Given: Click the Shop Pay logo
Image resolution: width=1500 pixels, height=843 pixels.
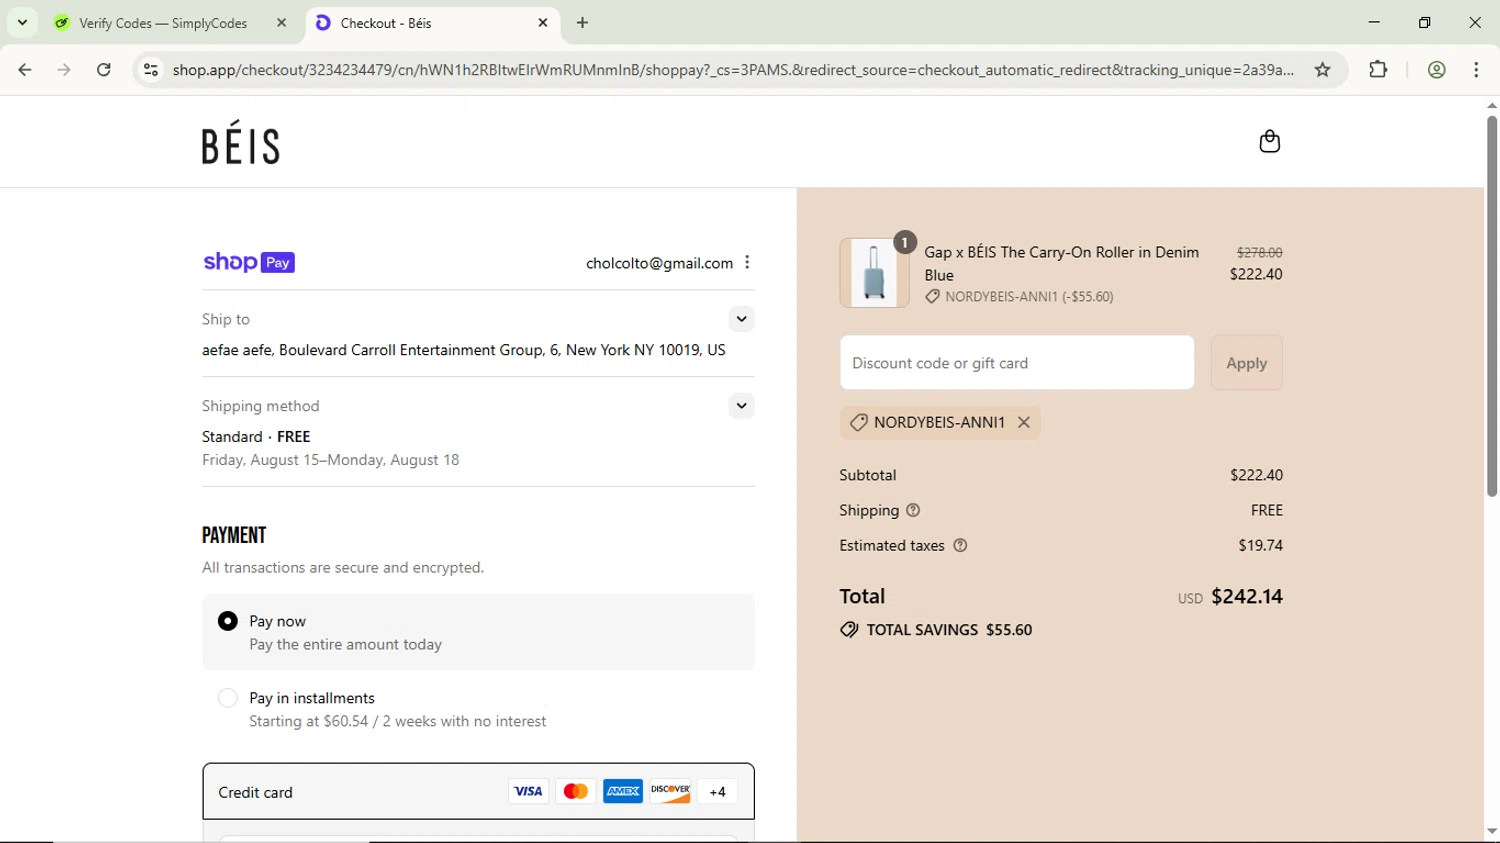Looking at the screenshot, I should 249,262.
